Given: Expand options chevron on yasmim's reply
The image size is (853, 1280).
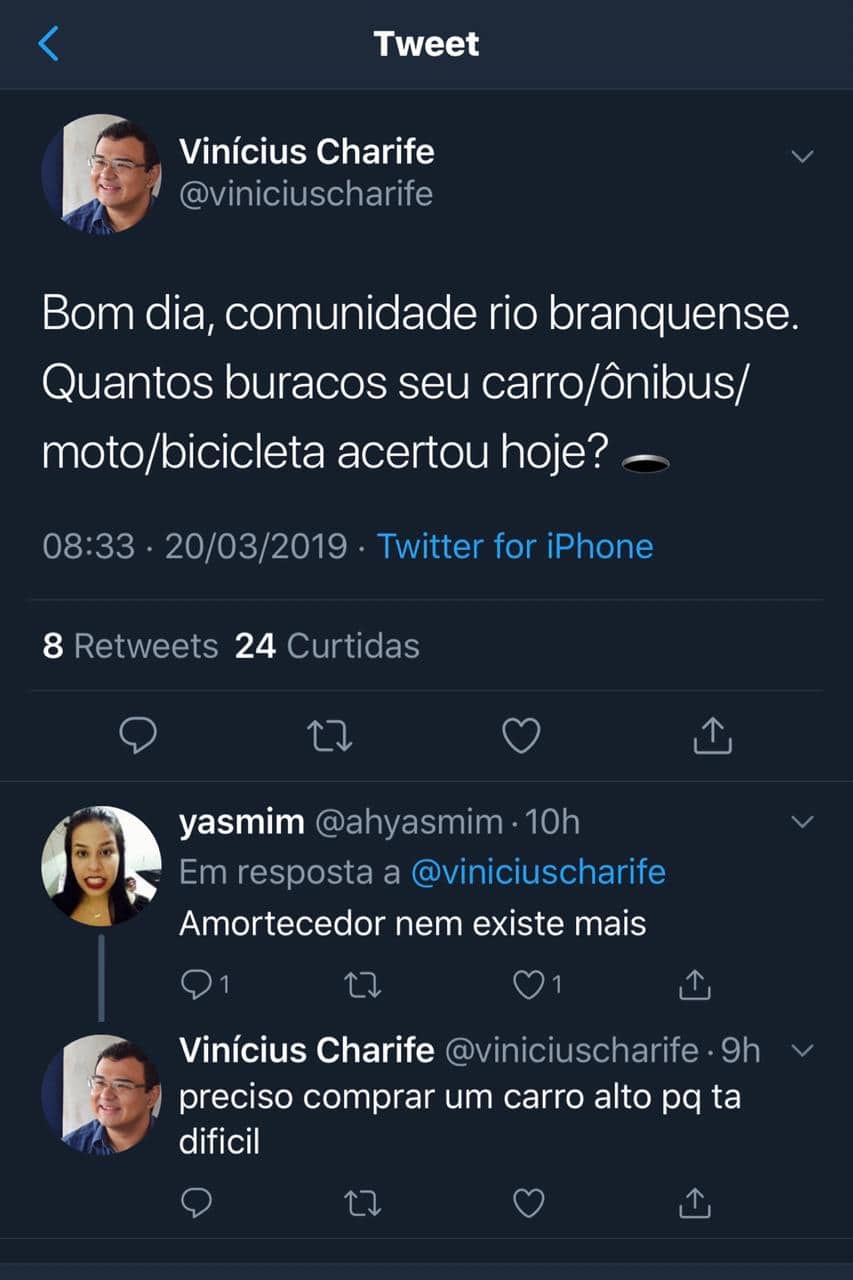Looking at the screenshot, I should [802, 822].
